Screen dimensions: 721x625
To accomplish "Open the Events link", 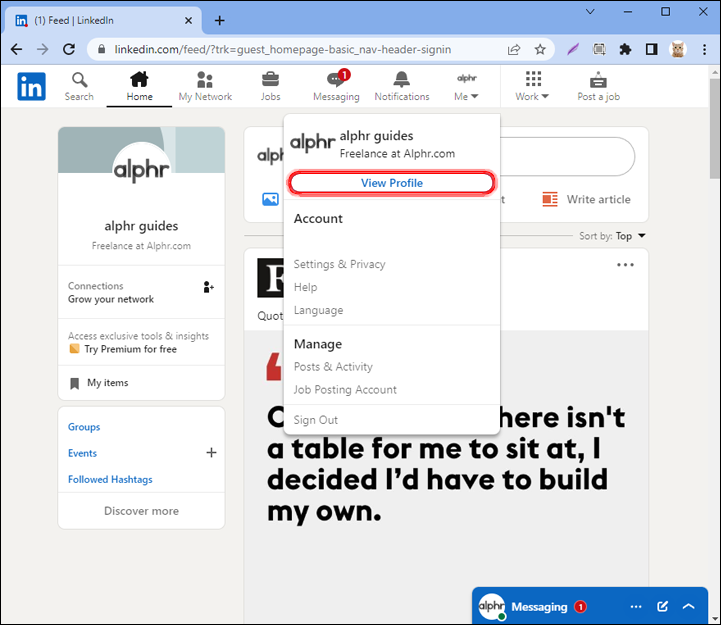I will point(82,453).
